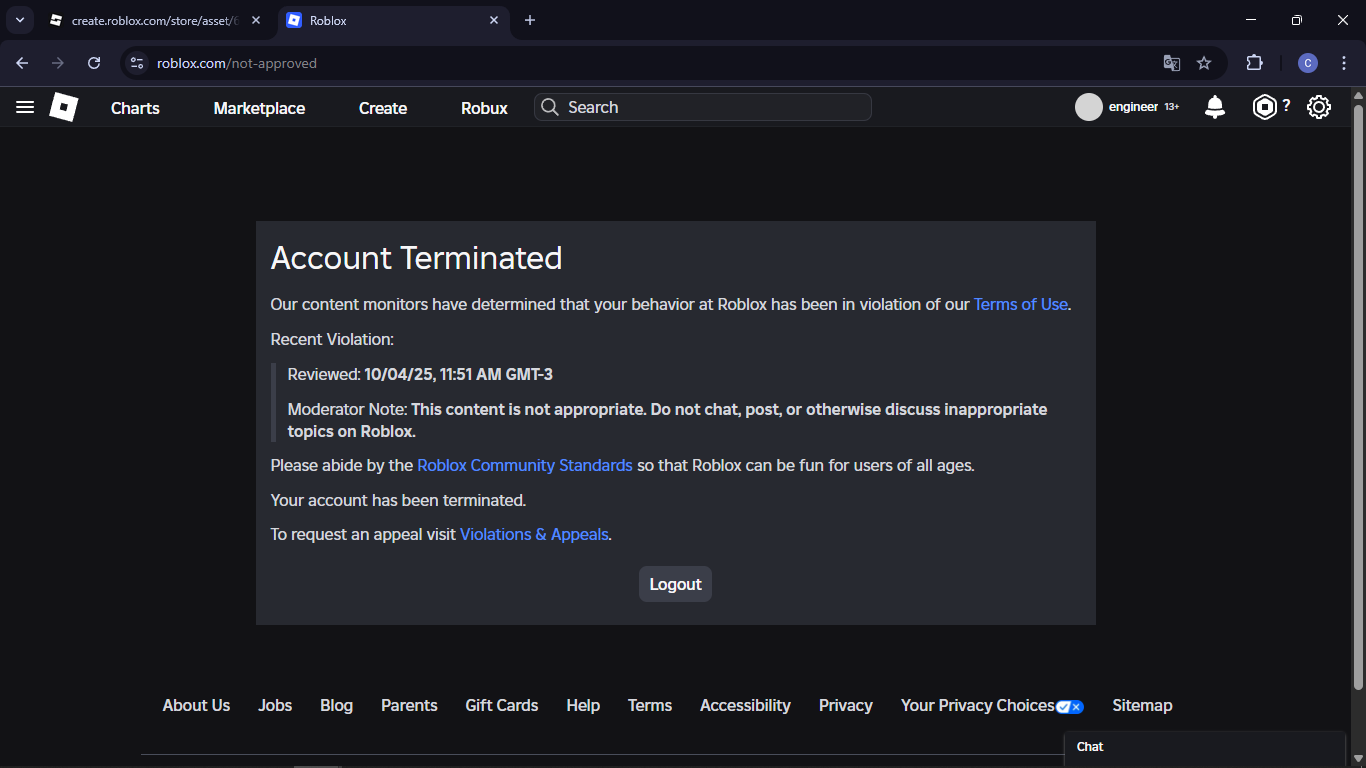Expand the Chat panel

click(1204, 747)
